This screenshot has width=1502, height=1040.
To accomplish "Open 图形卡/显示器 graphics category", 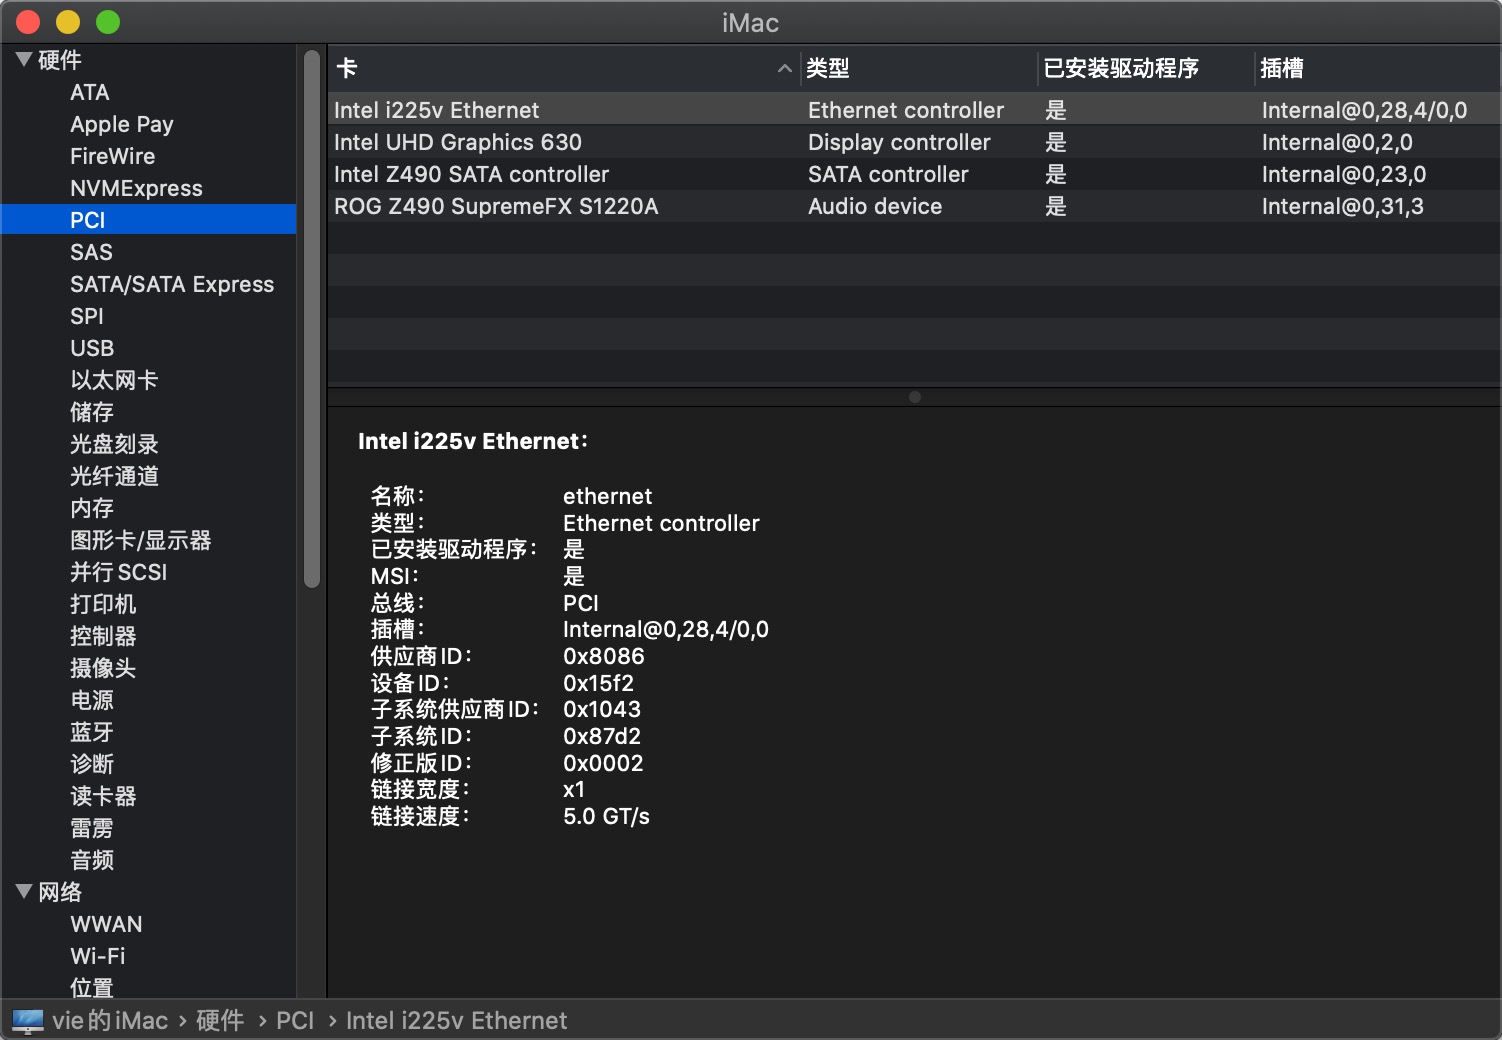I will click(x=141, y=540).
